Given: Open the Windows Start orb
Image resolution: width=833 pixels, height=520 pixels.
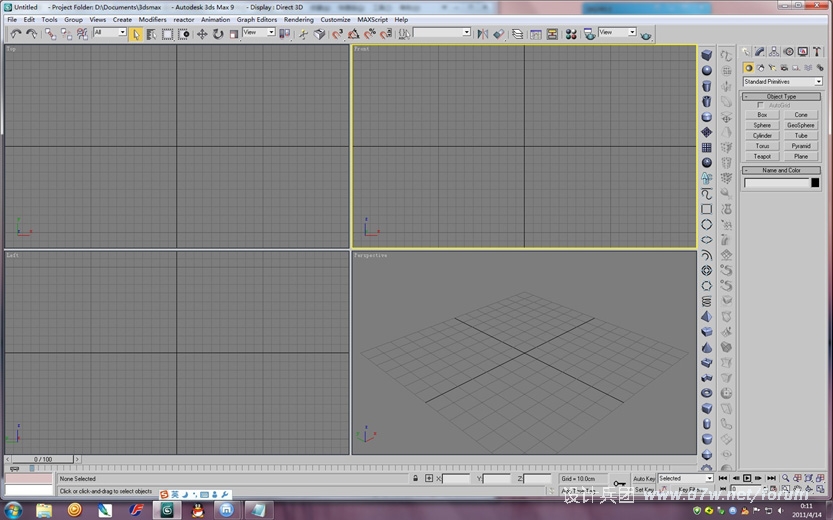Looking at the screenshot, I should (x=13, y=510).
